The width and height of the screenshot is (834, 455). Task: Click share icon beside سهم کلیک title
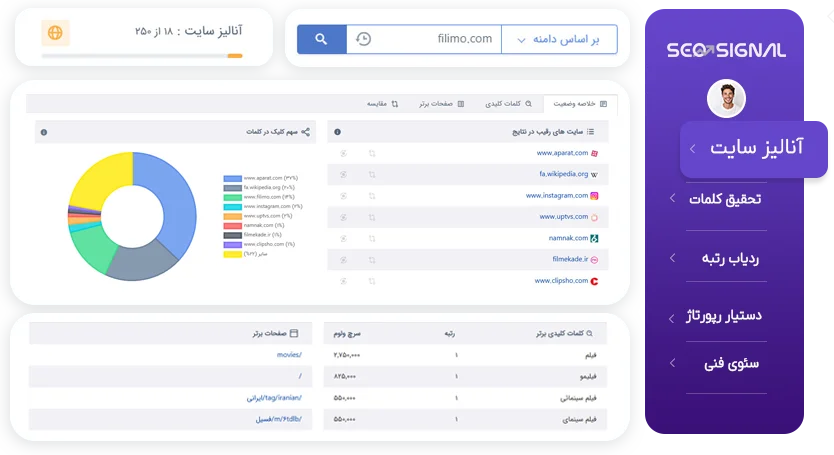(305, 131)
